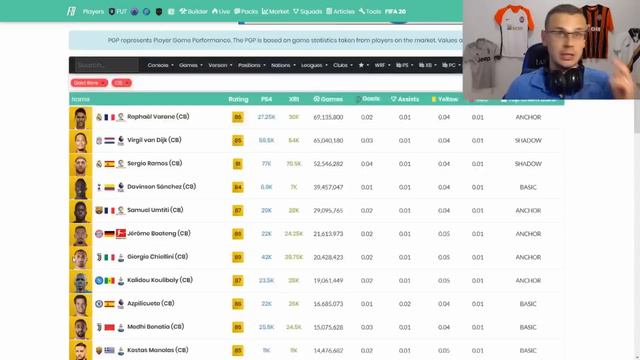Viewport: 640px width, 360px height.
Task: Open Giorgio Chiellini (CB) player link
Action: tap(158, 257)
